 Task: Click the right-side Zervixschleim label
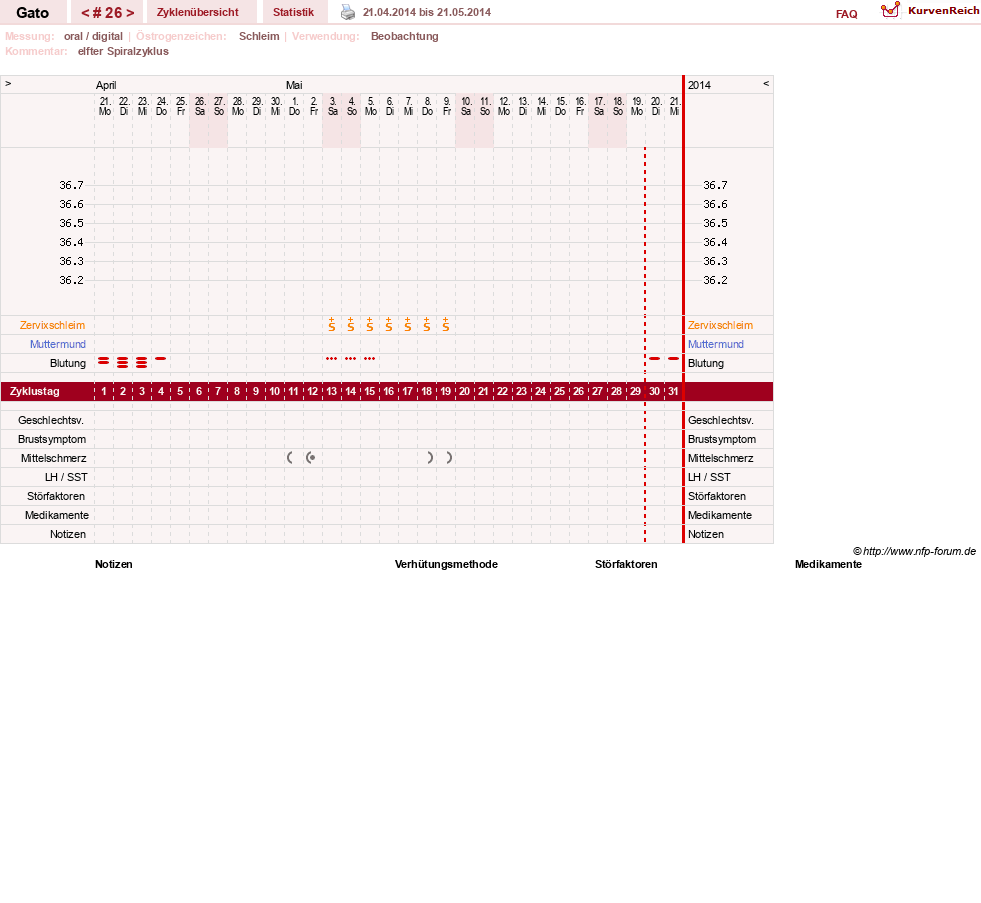coord(720,325)
